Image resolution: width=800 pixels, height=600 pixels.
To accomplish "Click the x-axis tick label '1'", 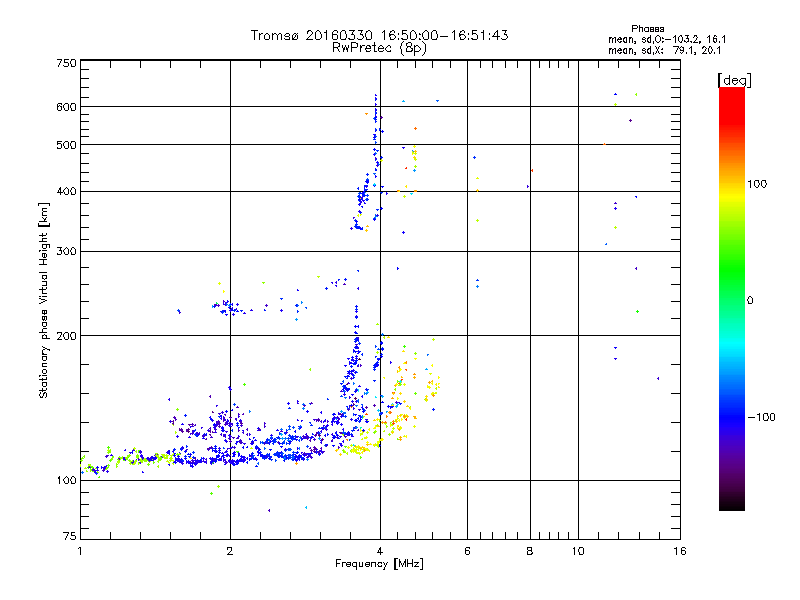I will 80,551.
